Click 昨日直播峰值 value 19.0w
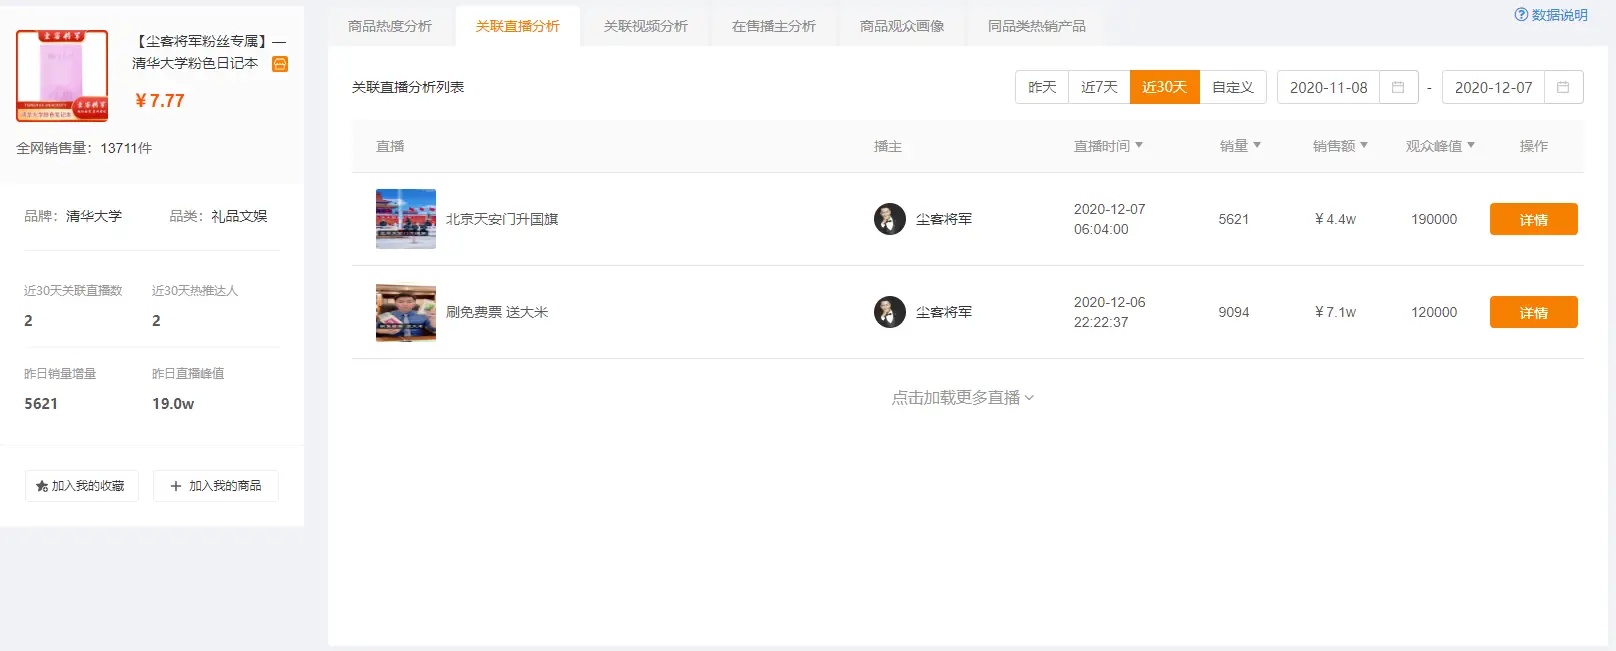1616x651 pixels. click(173, 404)
